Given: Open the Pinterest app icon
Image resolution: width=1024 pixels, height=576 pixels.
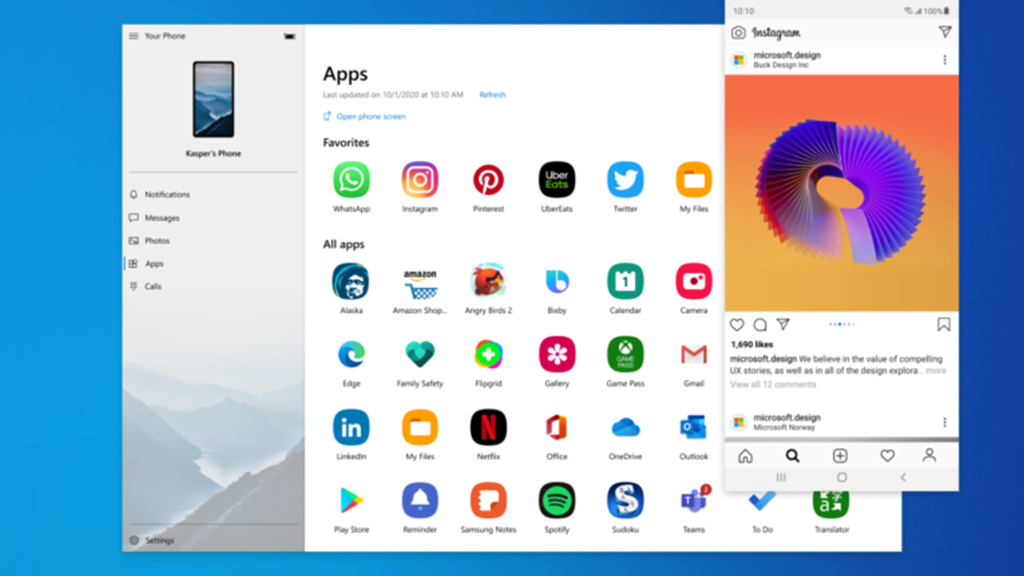Looking at the screenshot, I should 488,180.
